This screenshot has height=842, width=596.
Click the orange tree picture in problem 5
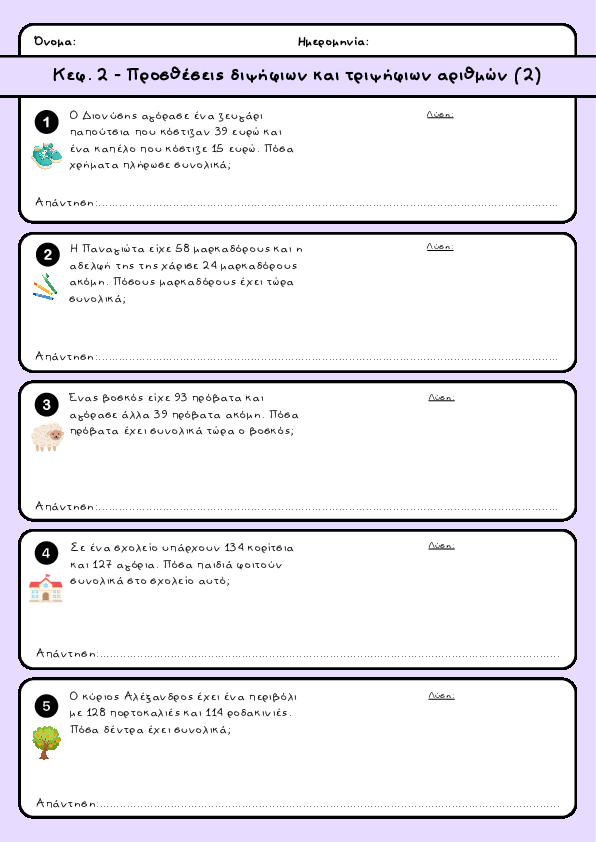(46, 742)
